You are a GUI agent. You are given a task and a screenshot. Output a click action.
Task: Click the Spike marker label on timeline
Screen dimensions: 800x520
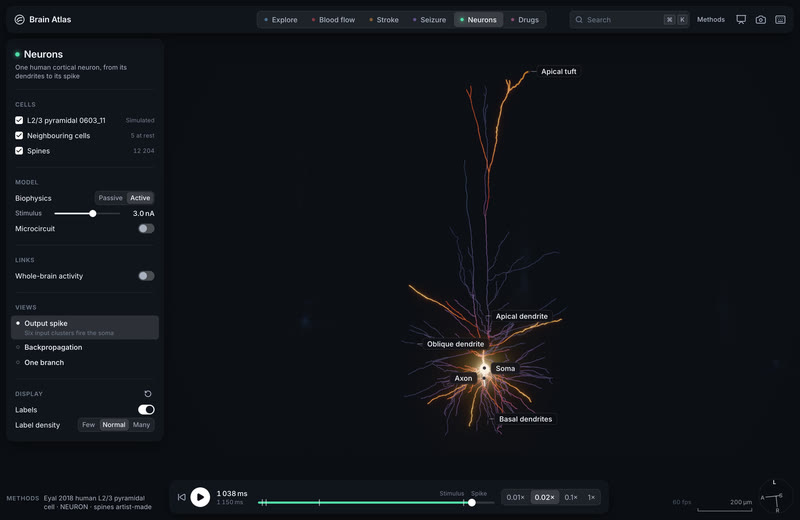tap(479, 493)
